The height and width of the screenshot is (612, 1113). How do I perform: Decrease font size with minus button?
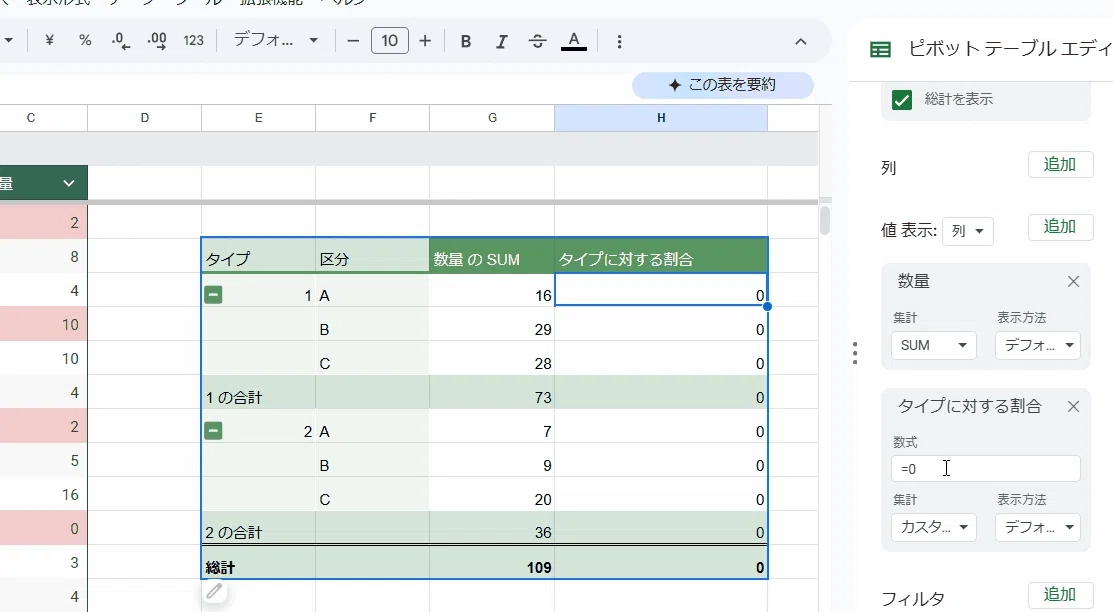point(353,41)
